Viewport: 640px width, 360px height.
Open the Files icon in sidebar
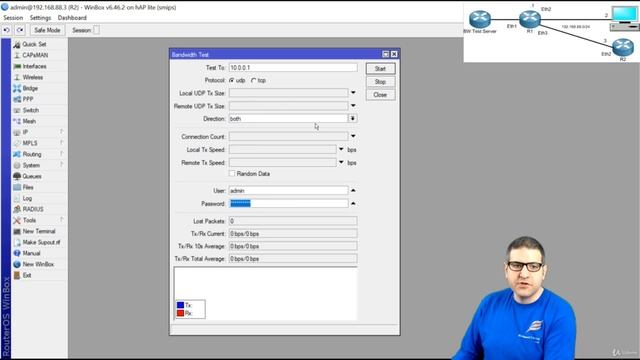pyautogui.click(x=17, y=187)
